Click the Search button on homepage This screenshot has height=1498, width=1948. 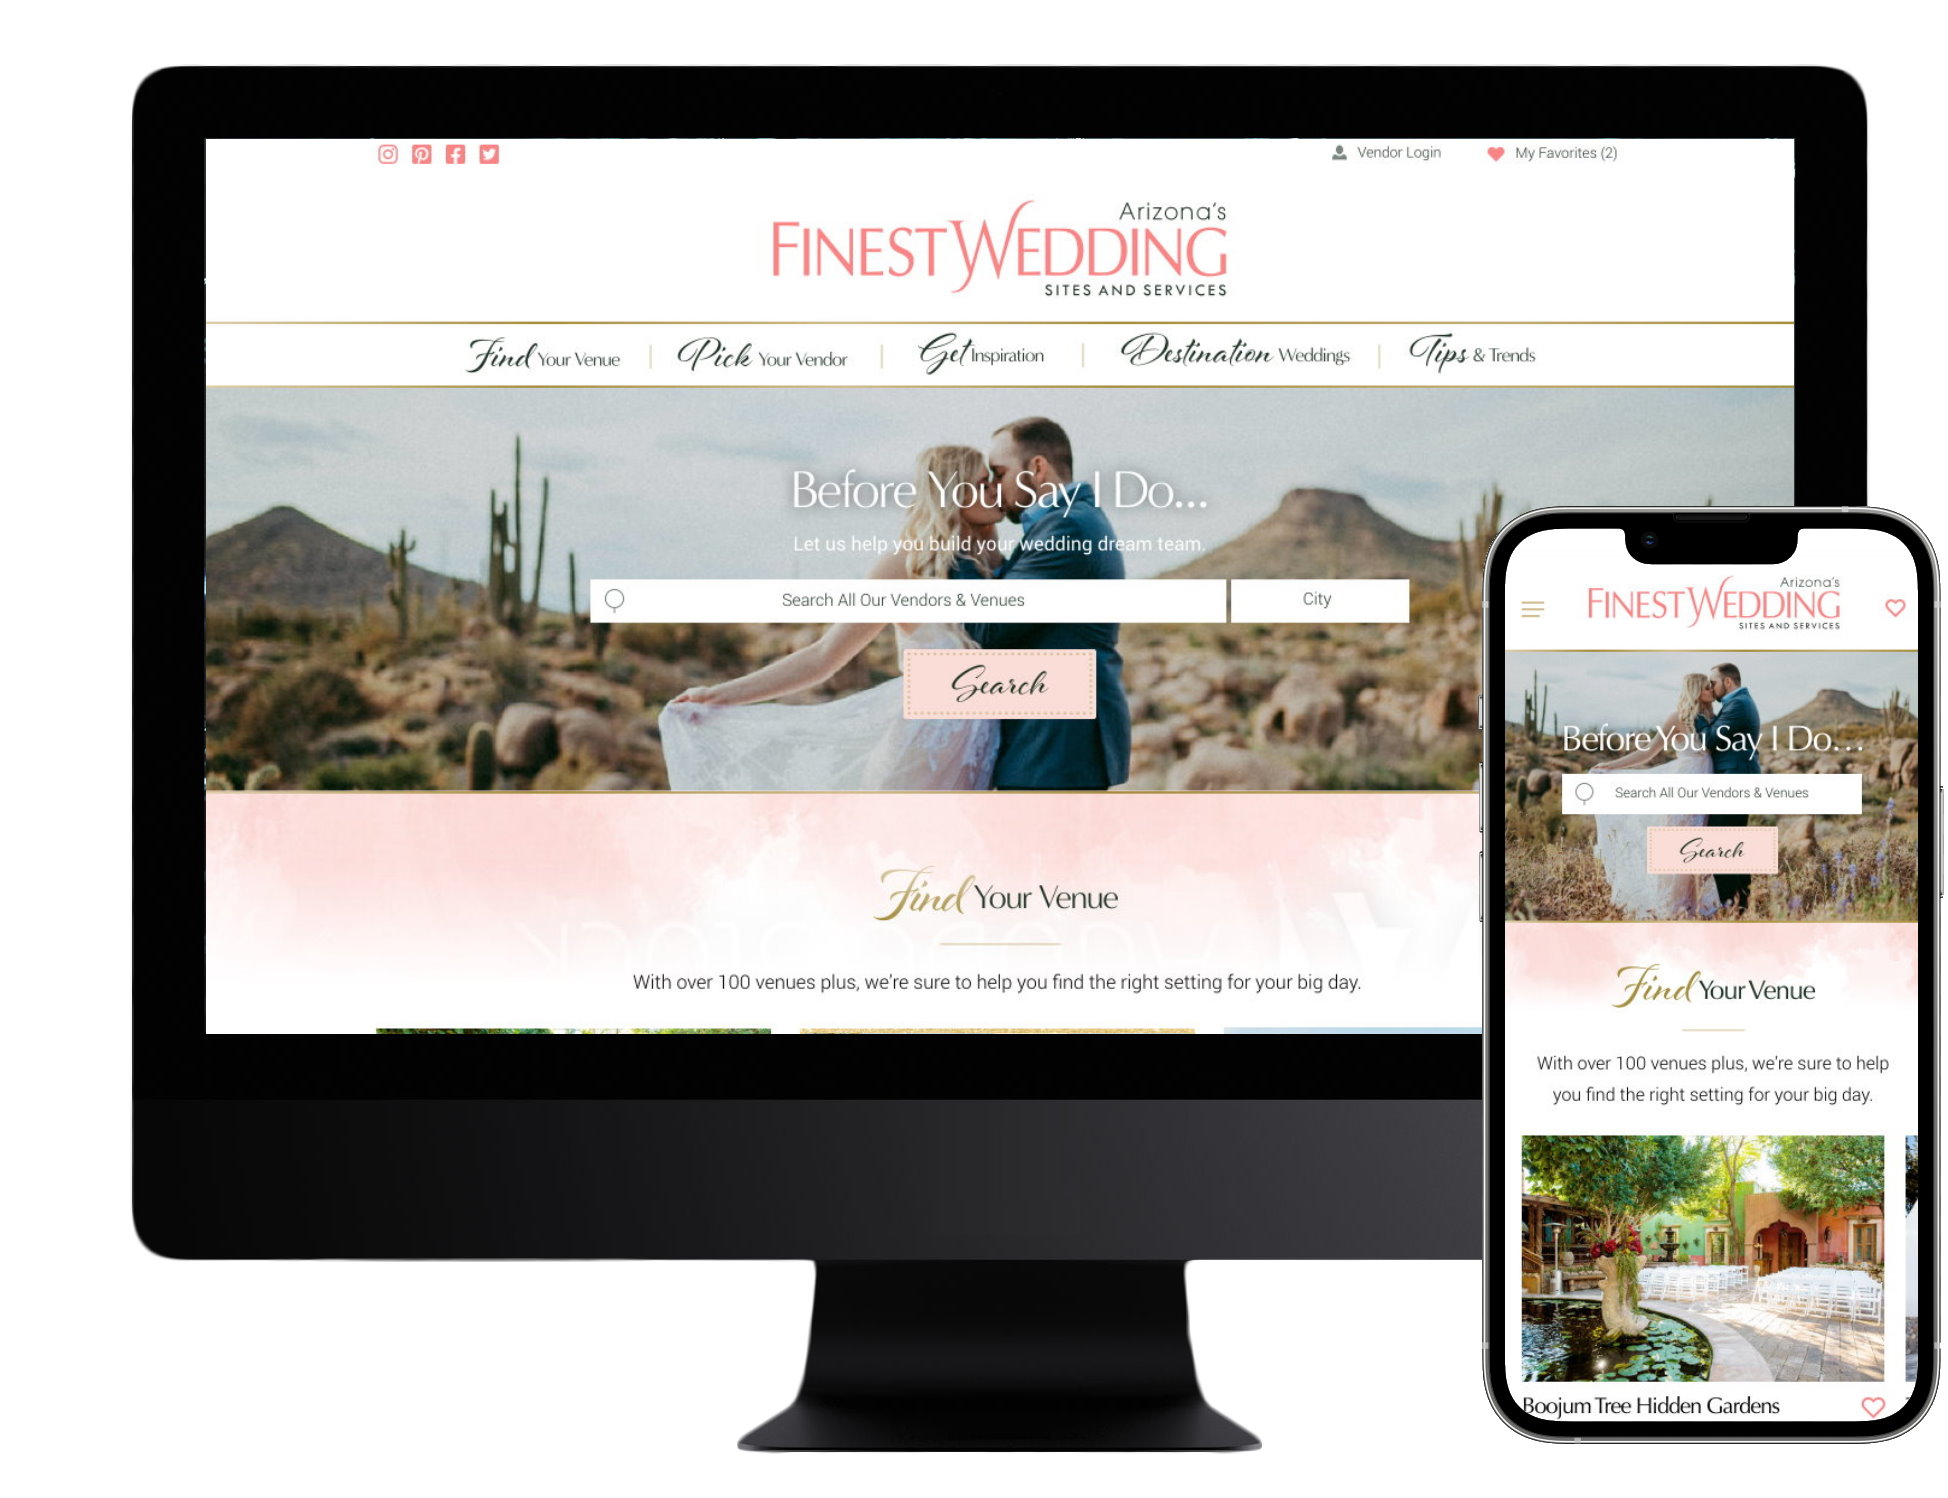(999, 683)
